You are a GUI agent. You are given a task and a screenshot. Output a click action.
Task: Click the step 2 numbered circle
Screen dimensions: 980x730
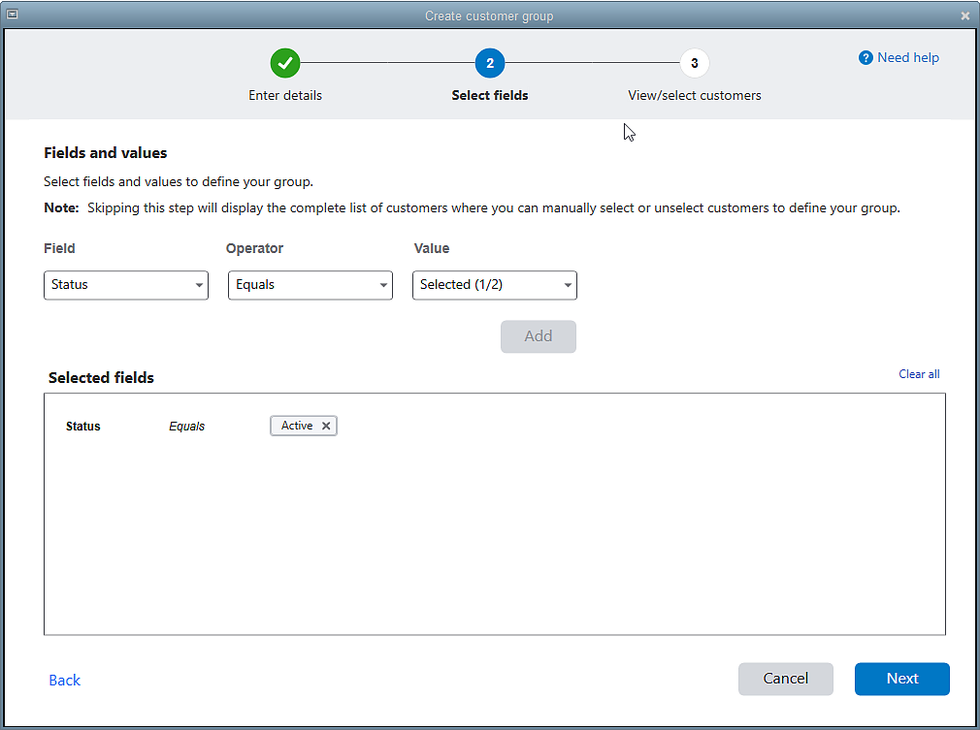tap(490, 63)
